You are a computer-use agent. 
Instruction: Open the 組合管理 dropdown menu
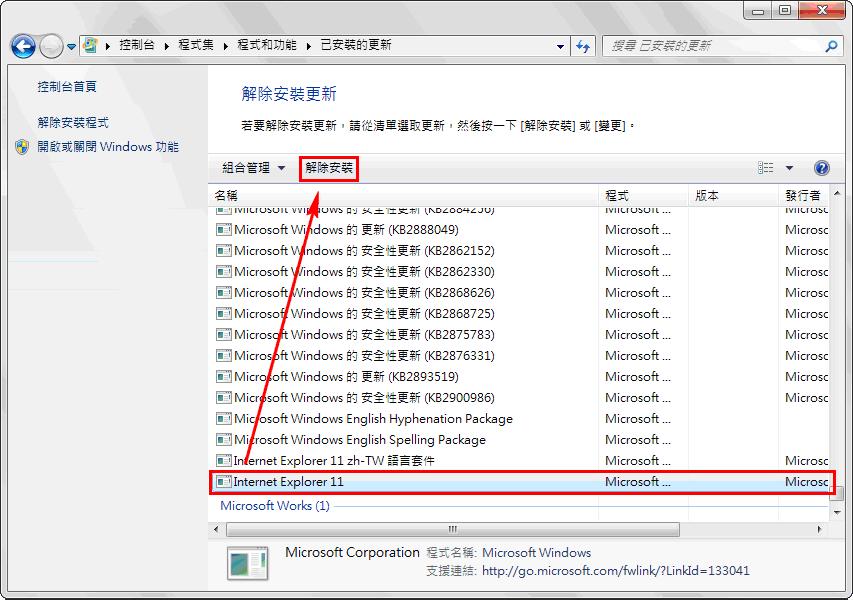[254, 168]
